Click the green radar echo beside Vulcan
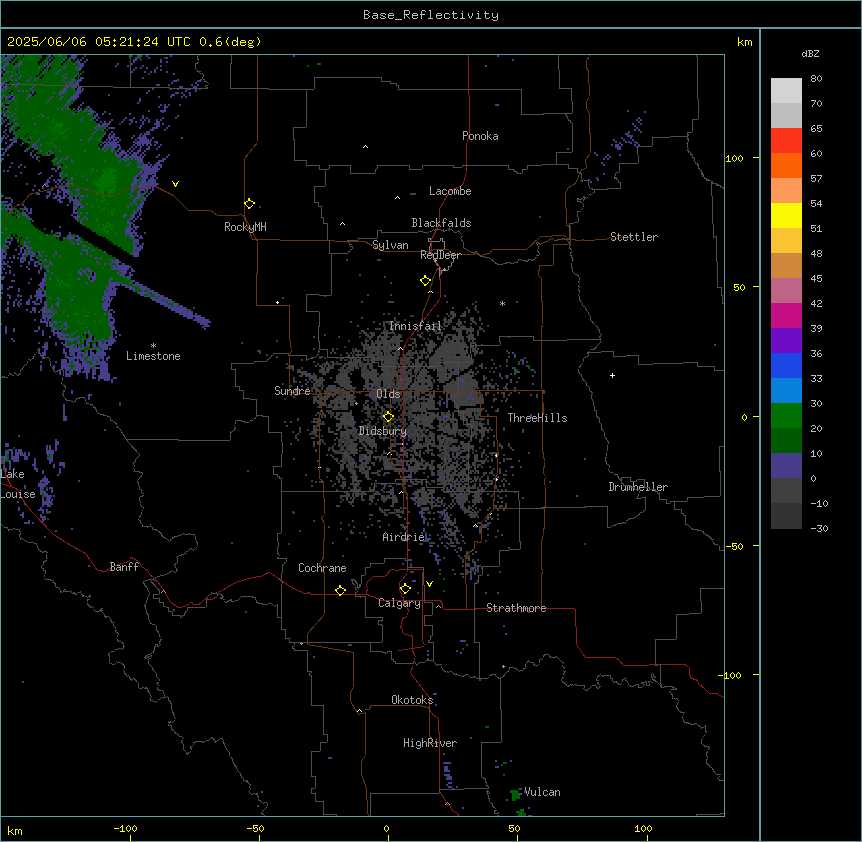 point(515,795)
